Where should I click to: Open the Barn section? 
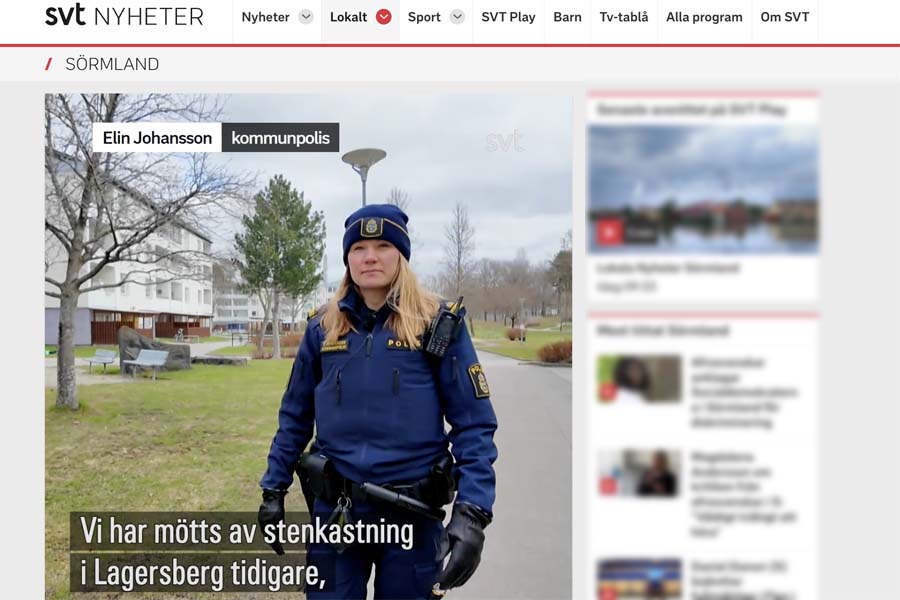click(x=567, y=17)
